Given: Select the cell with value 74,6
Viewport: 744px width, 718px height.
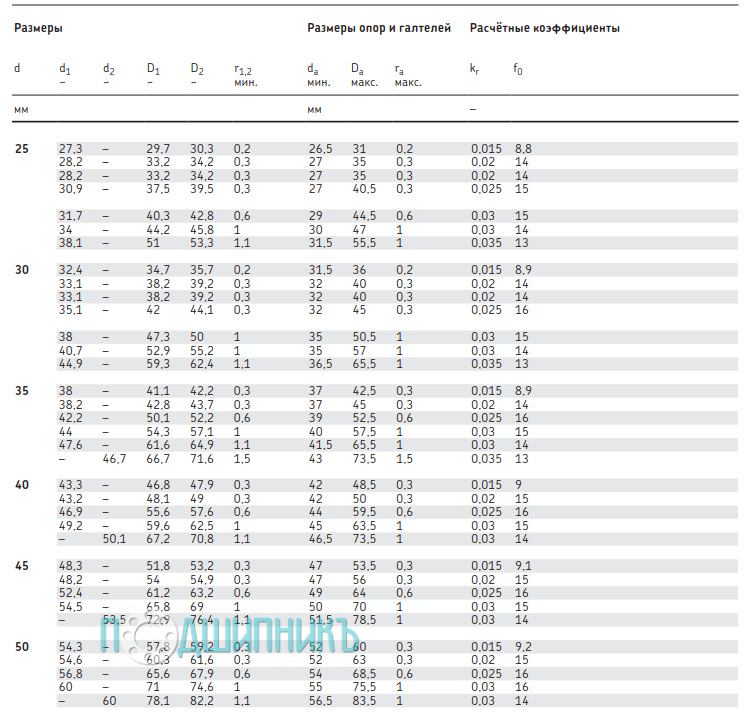Looking at the screenshot, I should pos(202,687).
